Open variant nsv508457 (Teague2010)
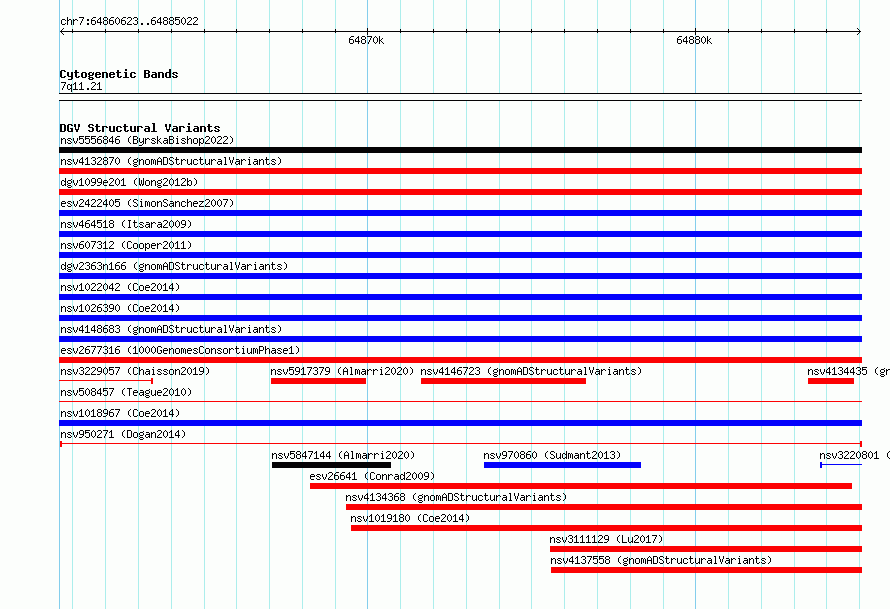 pyautogui.click(x=126, y=392)
